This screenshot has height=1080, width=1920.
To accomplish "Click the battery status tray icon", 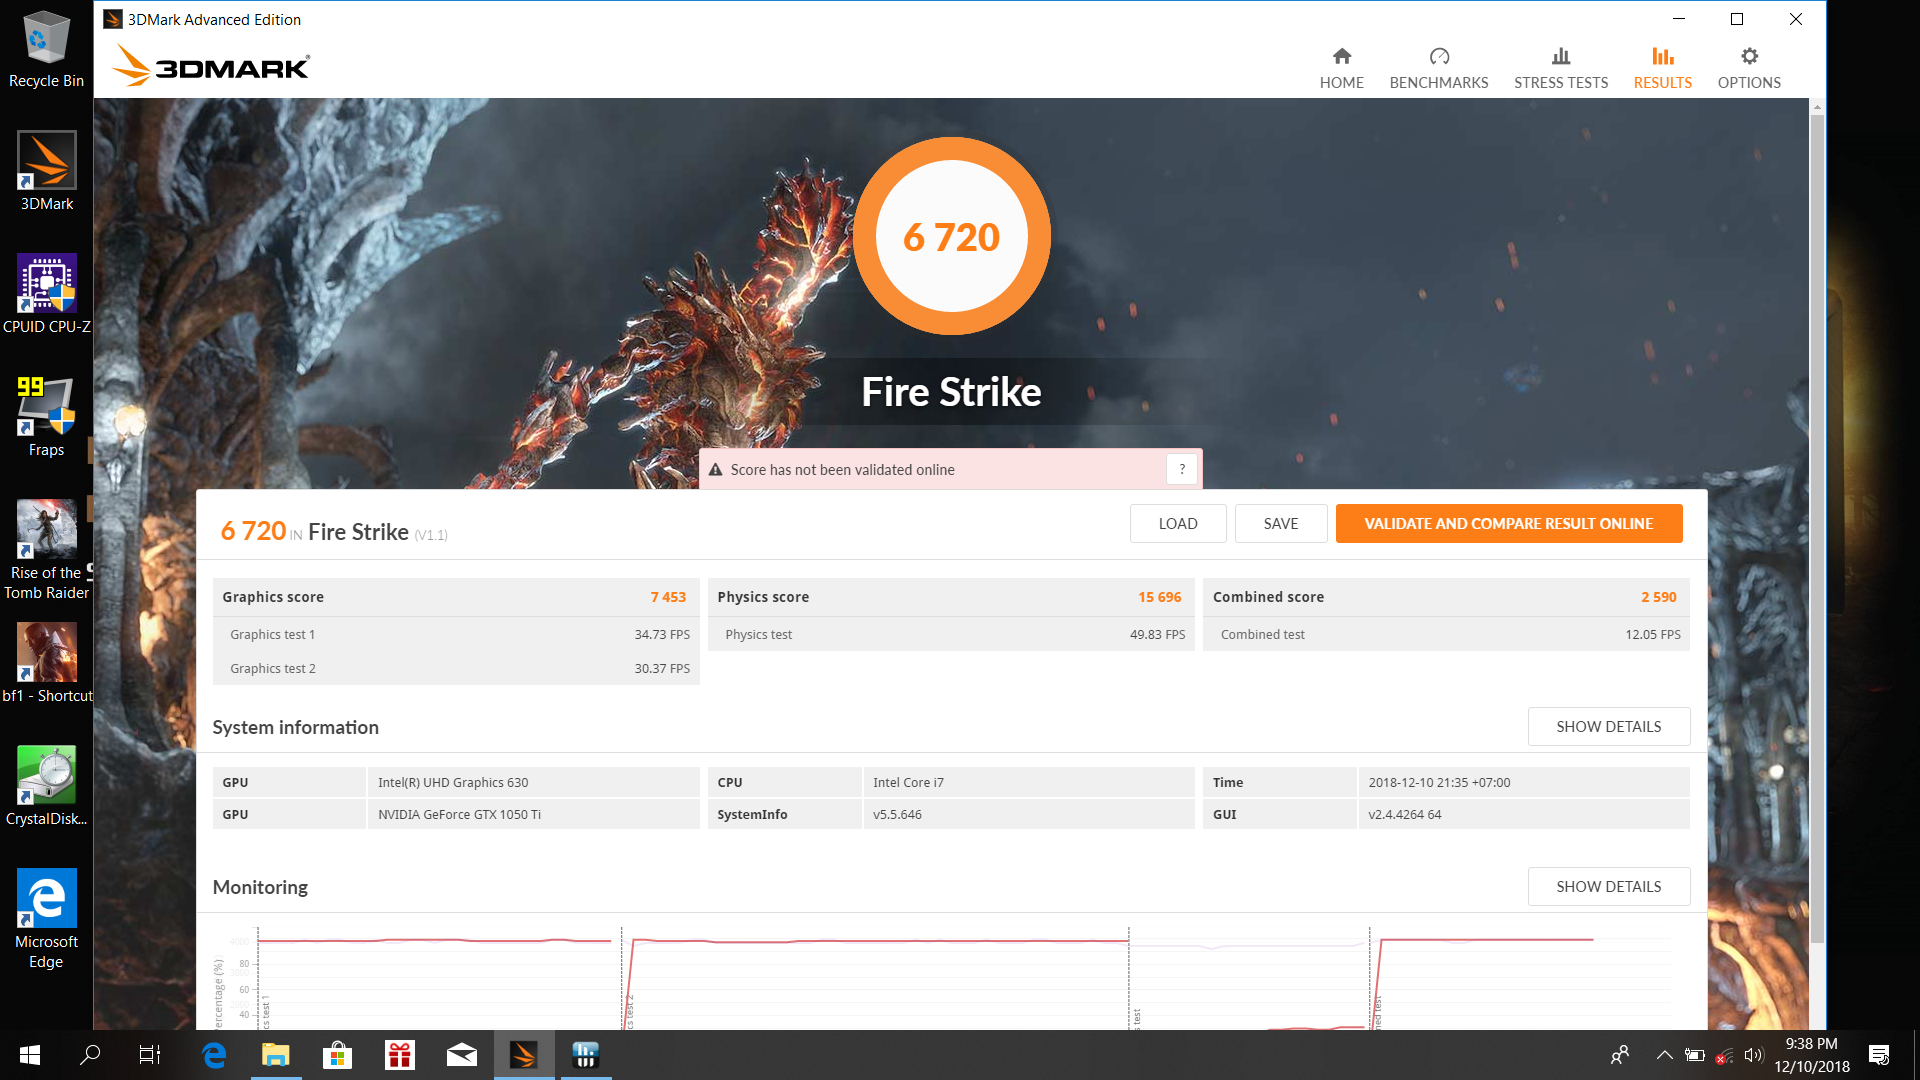I will pos(1694,1055).
